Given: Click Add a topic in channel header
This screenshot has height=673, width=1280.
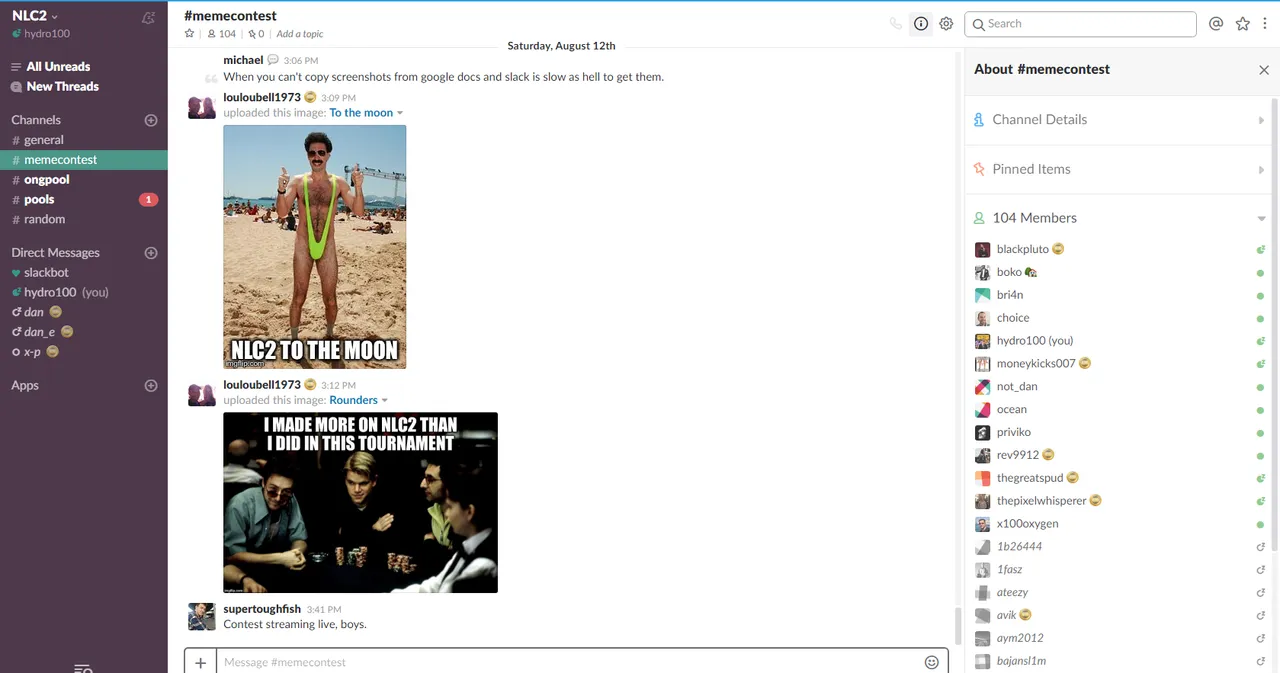Looking at the screenshot, I should pyautogui.click(x=300, y=34).
